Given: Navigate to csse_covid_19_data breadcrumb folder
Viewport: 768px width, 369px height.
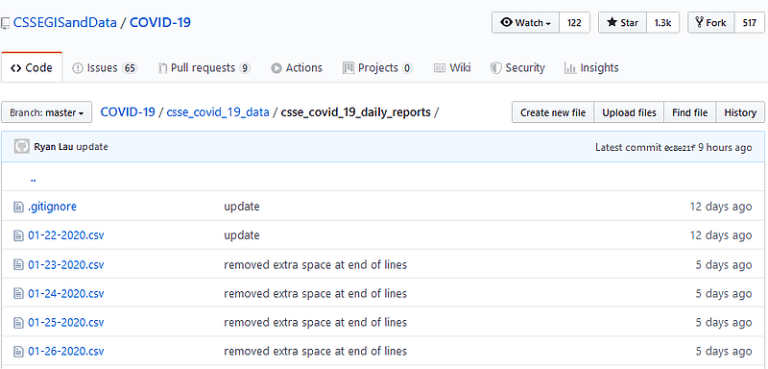Looking at the screenshot, I should pyautogui.click(x=218, y=112).
